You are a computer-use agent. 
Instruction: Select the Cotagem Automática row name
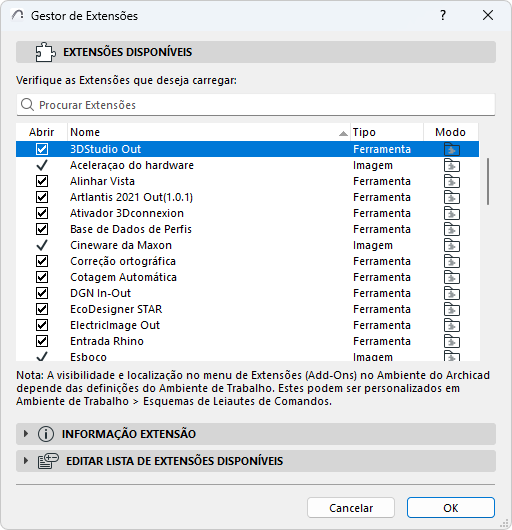click(x=123, y=277)
